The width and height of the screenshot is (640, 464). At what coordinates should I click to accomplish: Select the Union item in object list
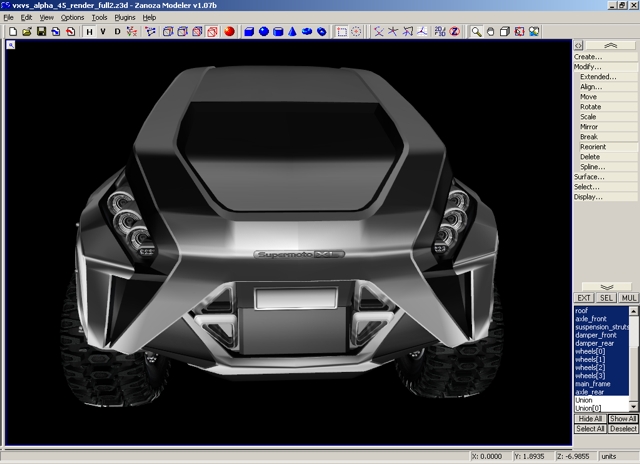tap(584, 400)
